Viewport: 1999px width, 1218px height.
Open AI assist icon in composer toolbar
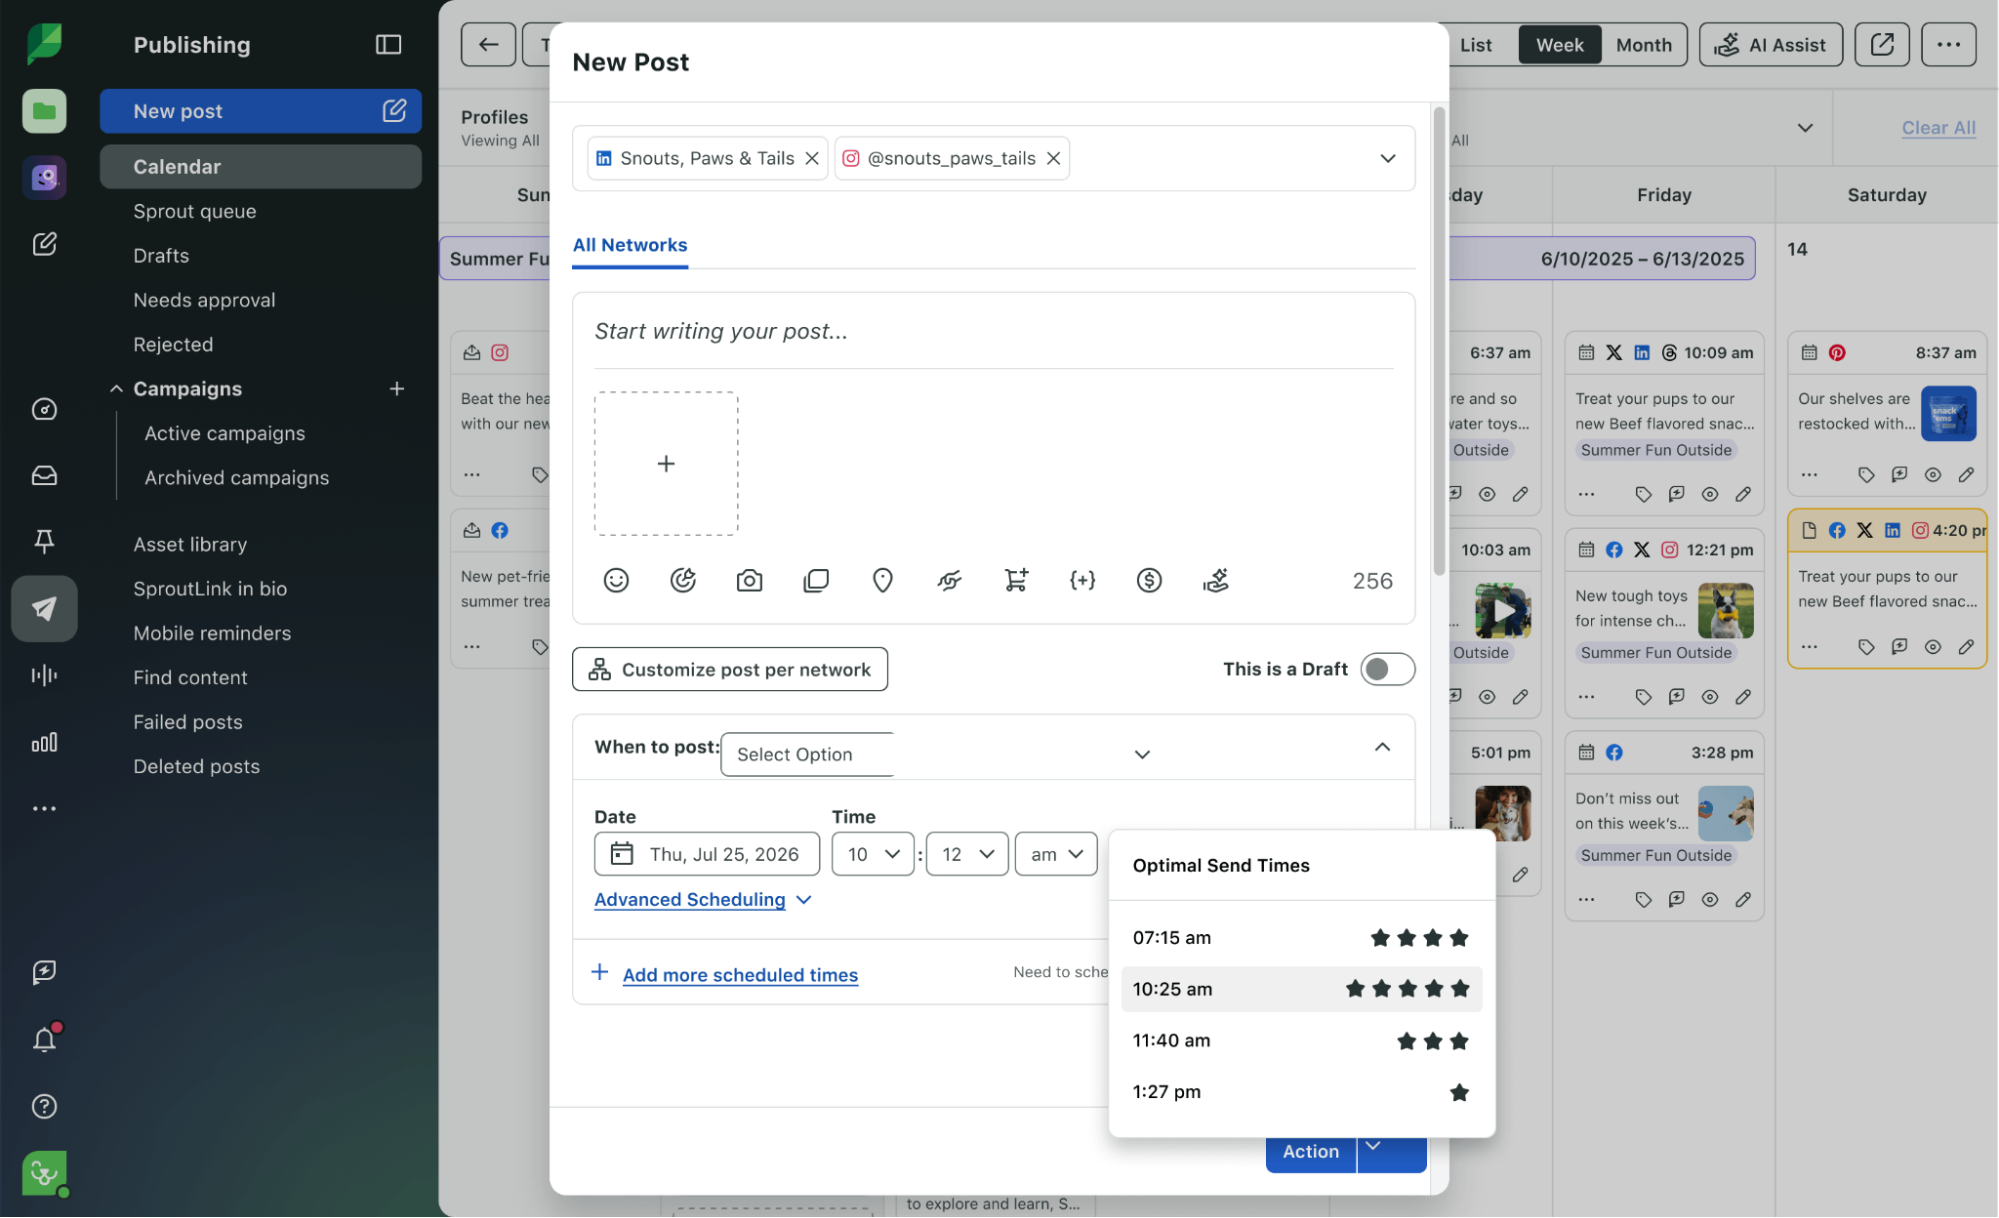[x=1216, y=581]
